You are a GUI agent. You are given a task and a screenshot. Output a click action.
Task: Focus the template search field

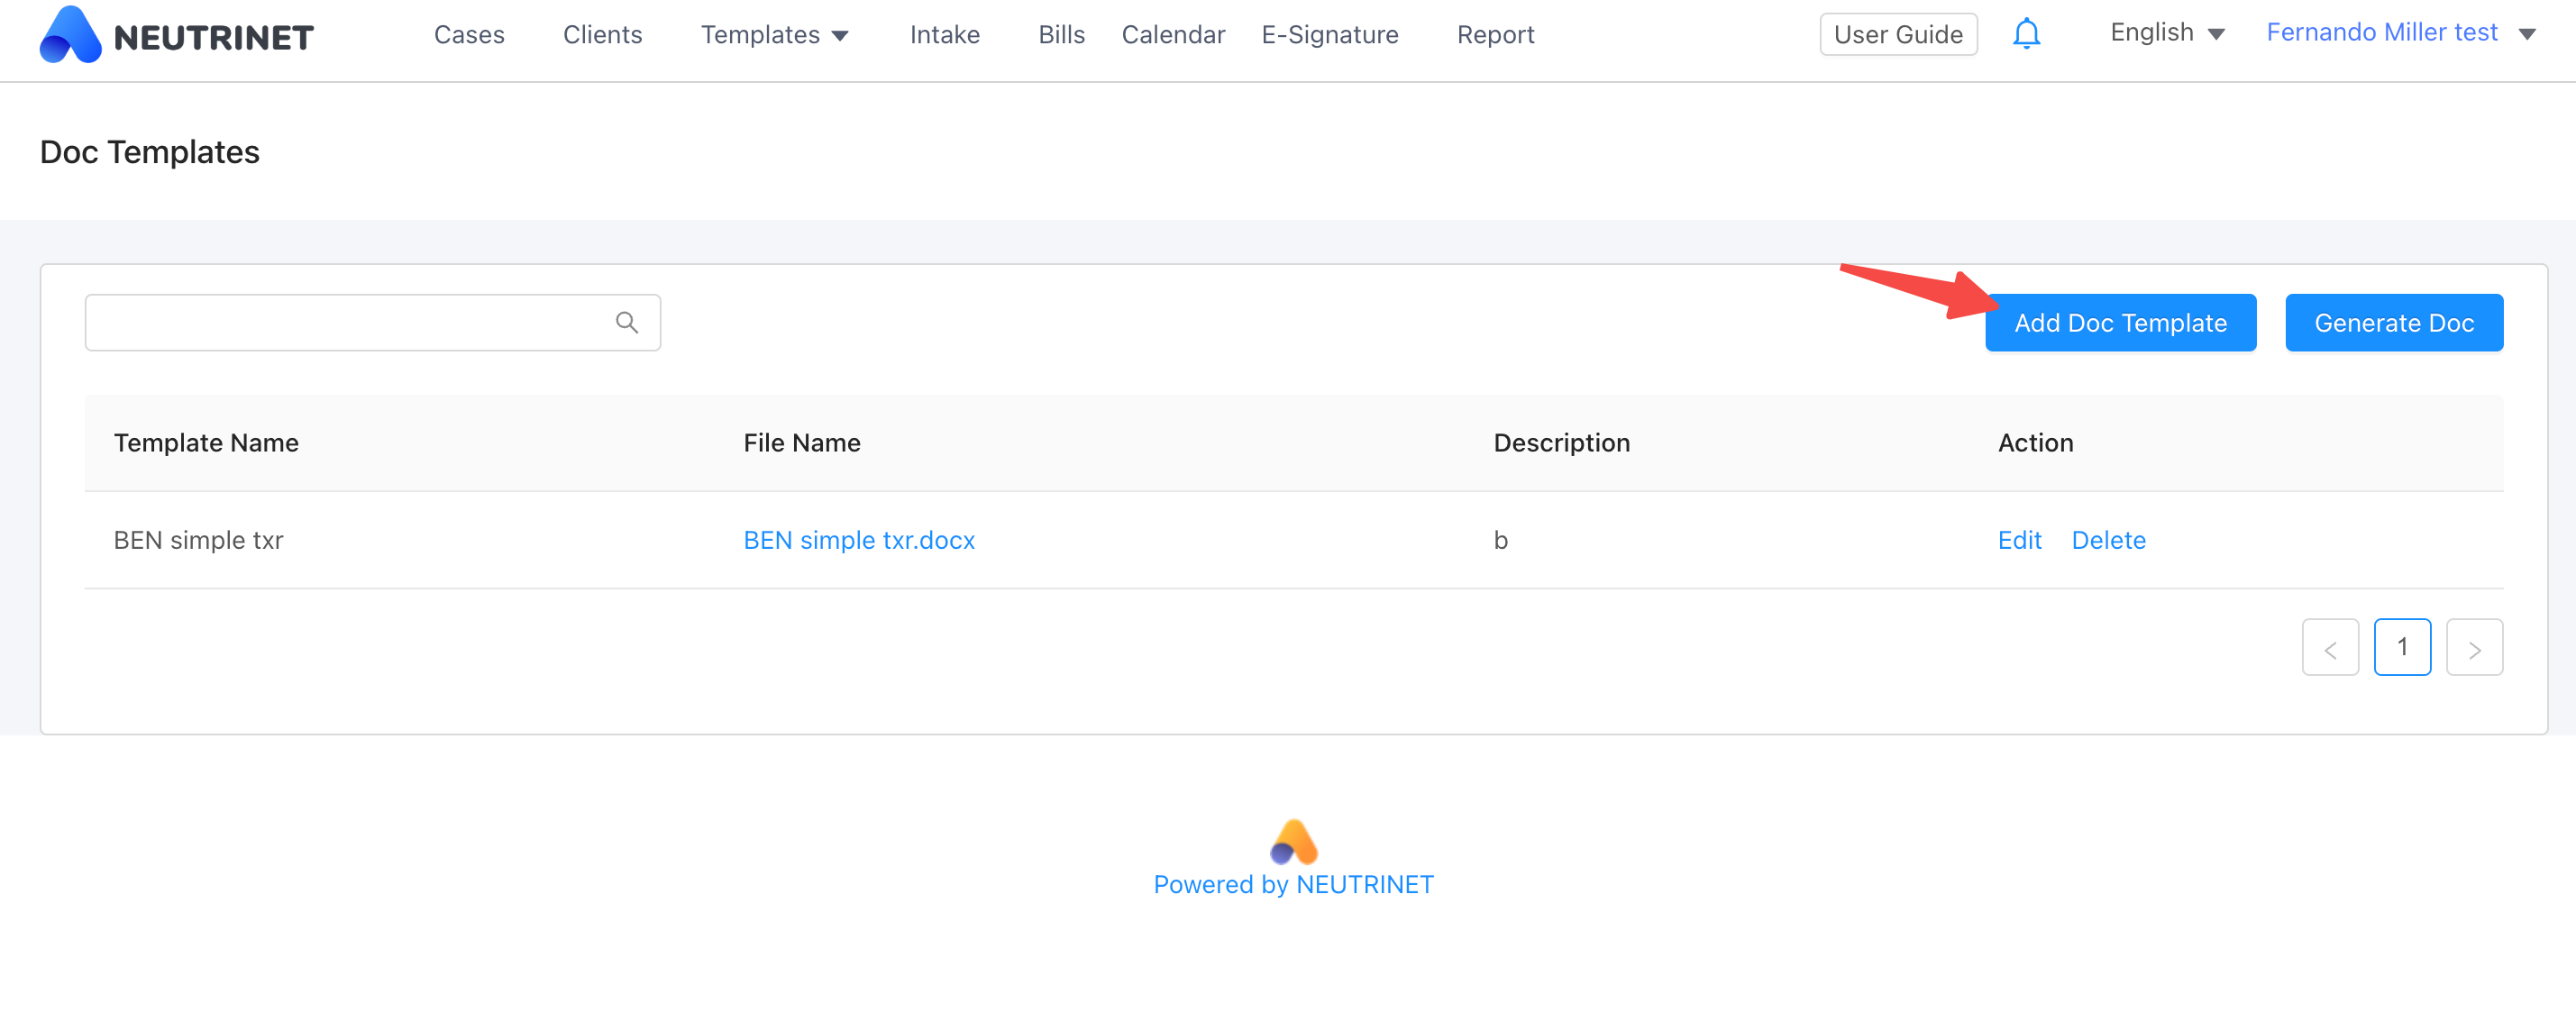pyautogui.click(x=350, y=322)
